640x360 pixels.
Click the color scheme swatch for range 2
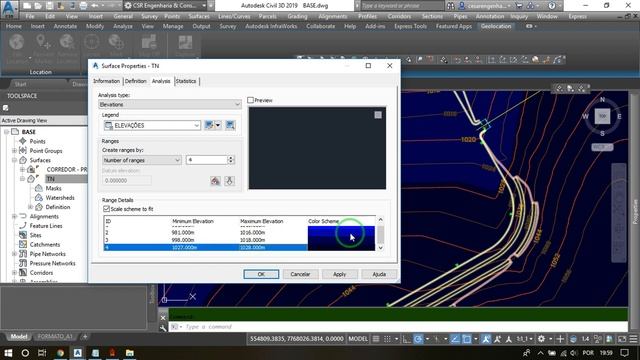pyautogui.click(x=341, y=232)
